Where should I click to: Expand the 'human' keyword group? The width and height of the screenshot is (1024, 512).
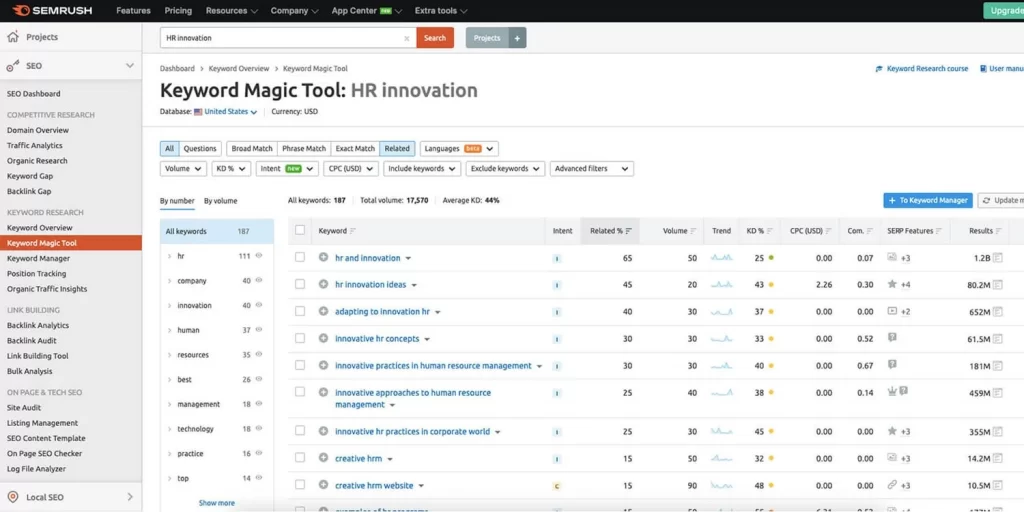[x=169, y=330]
